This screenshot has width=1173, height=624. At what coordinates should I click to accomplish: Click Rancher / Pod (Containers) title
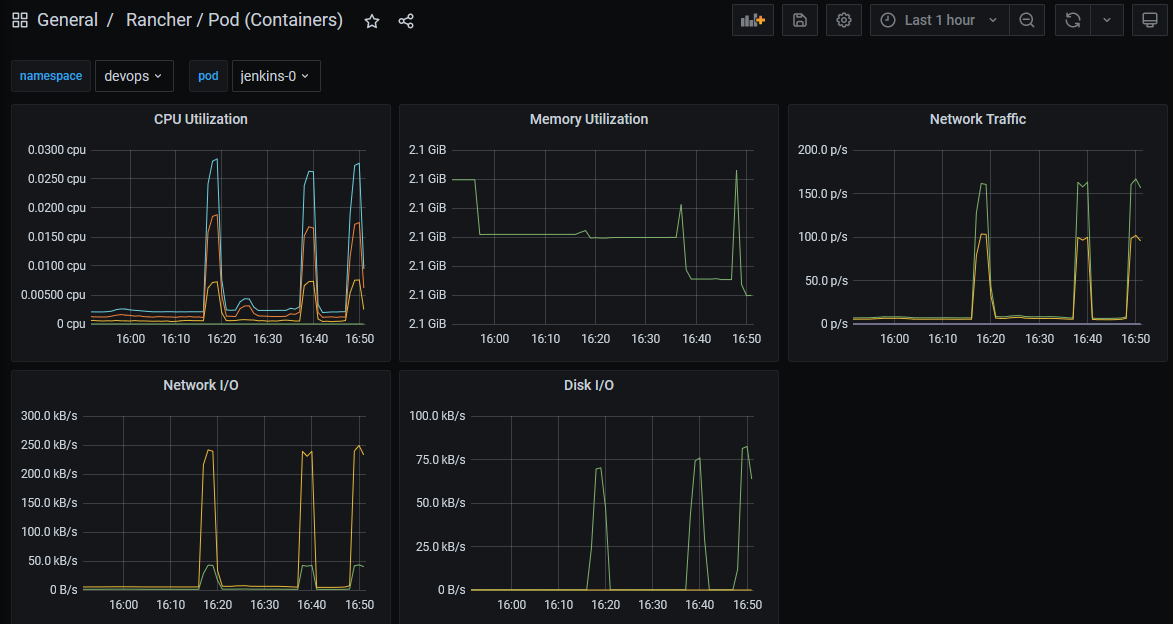234,20
